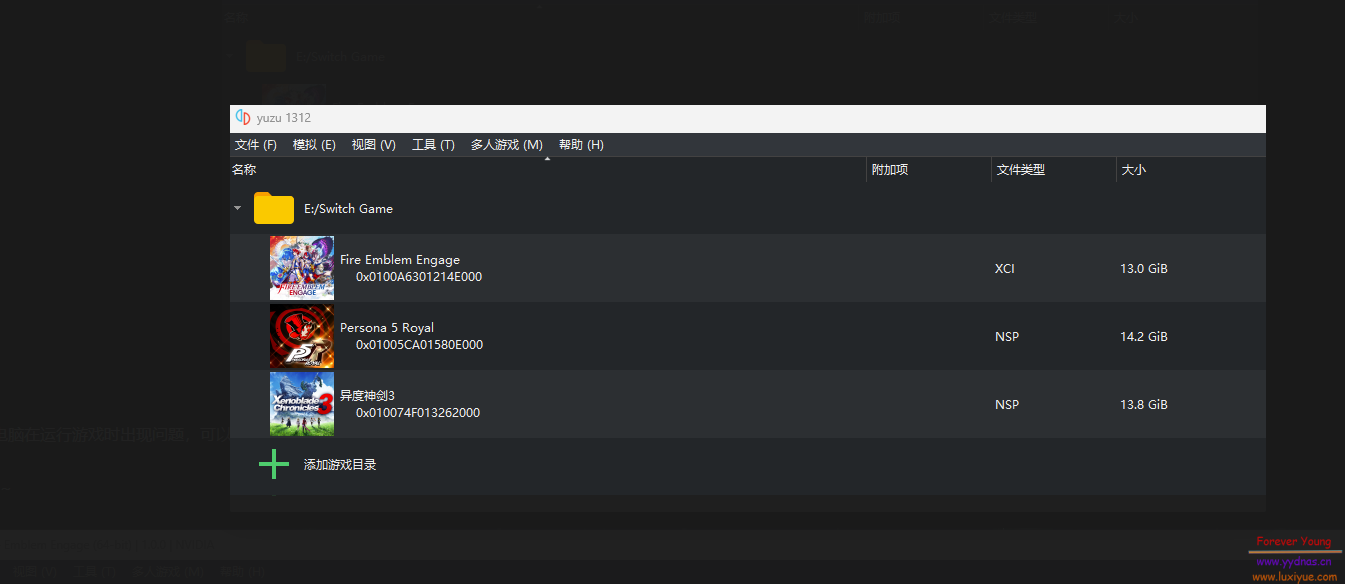Click the E:/Switch Game folder label
Image resolution: width=1345 pixels, height=584 pixels.
click(x=348, y=209)
